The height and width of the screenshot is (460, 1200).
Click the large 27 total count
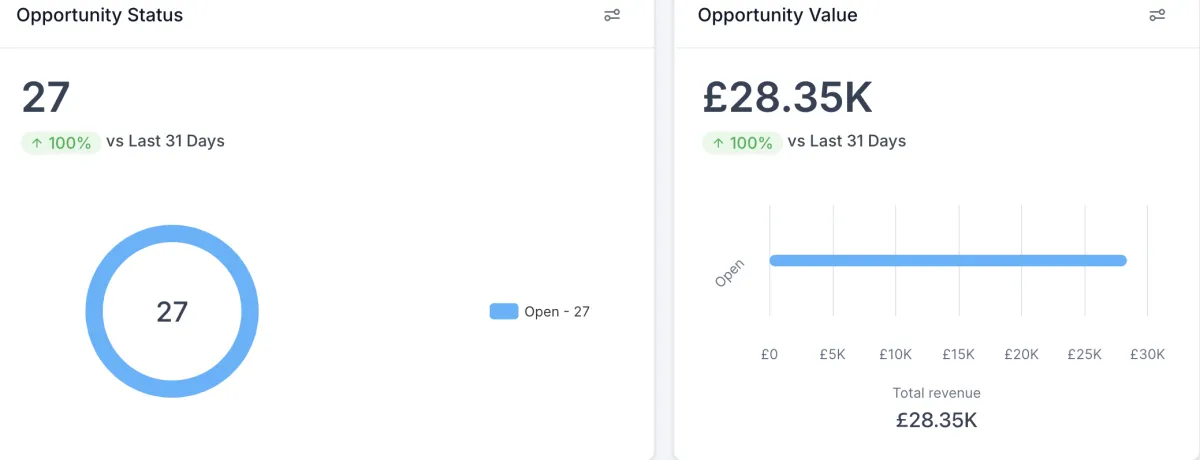click(x=46, y=98)
